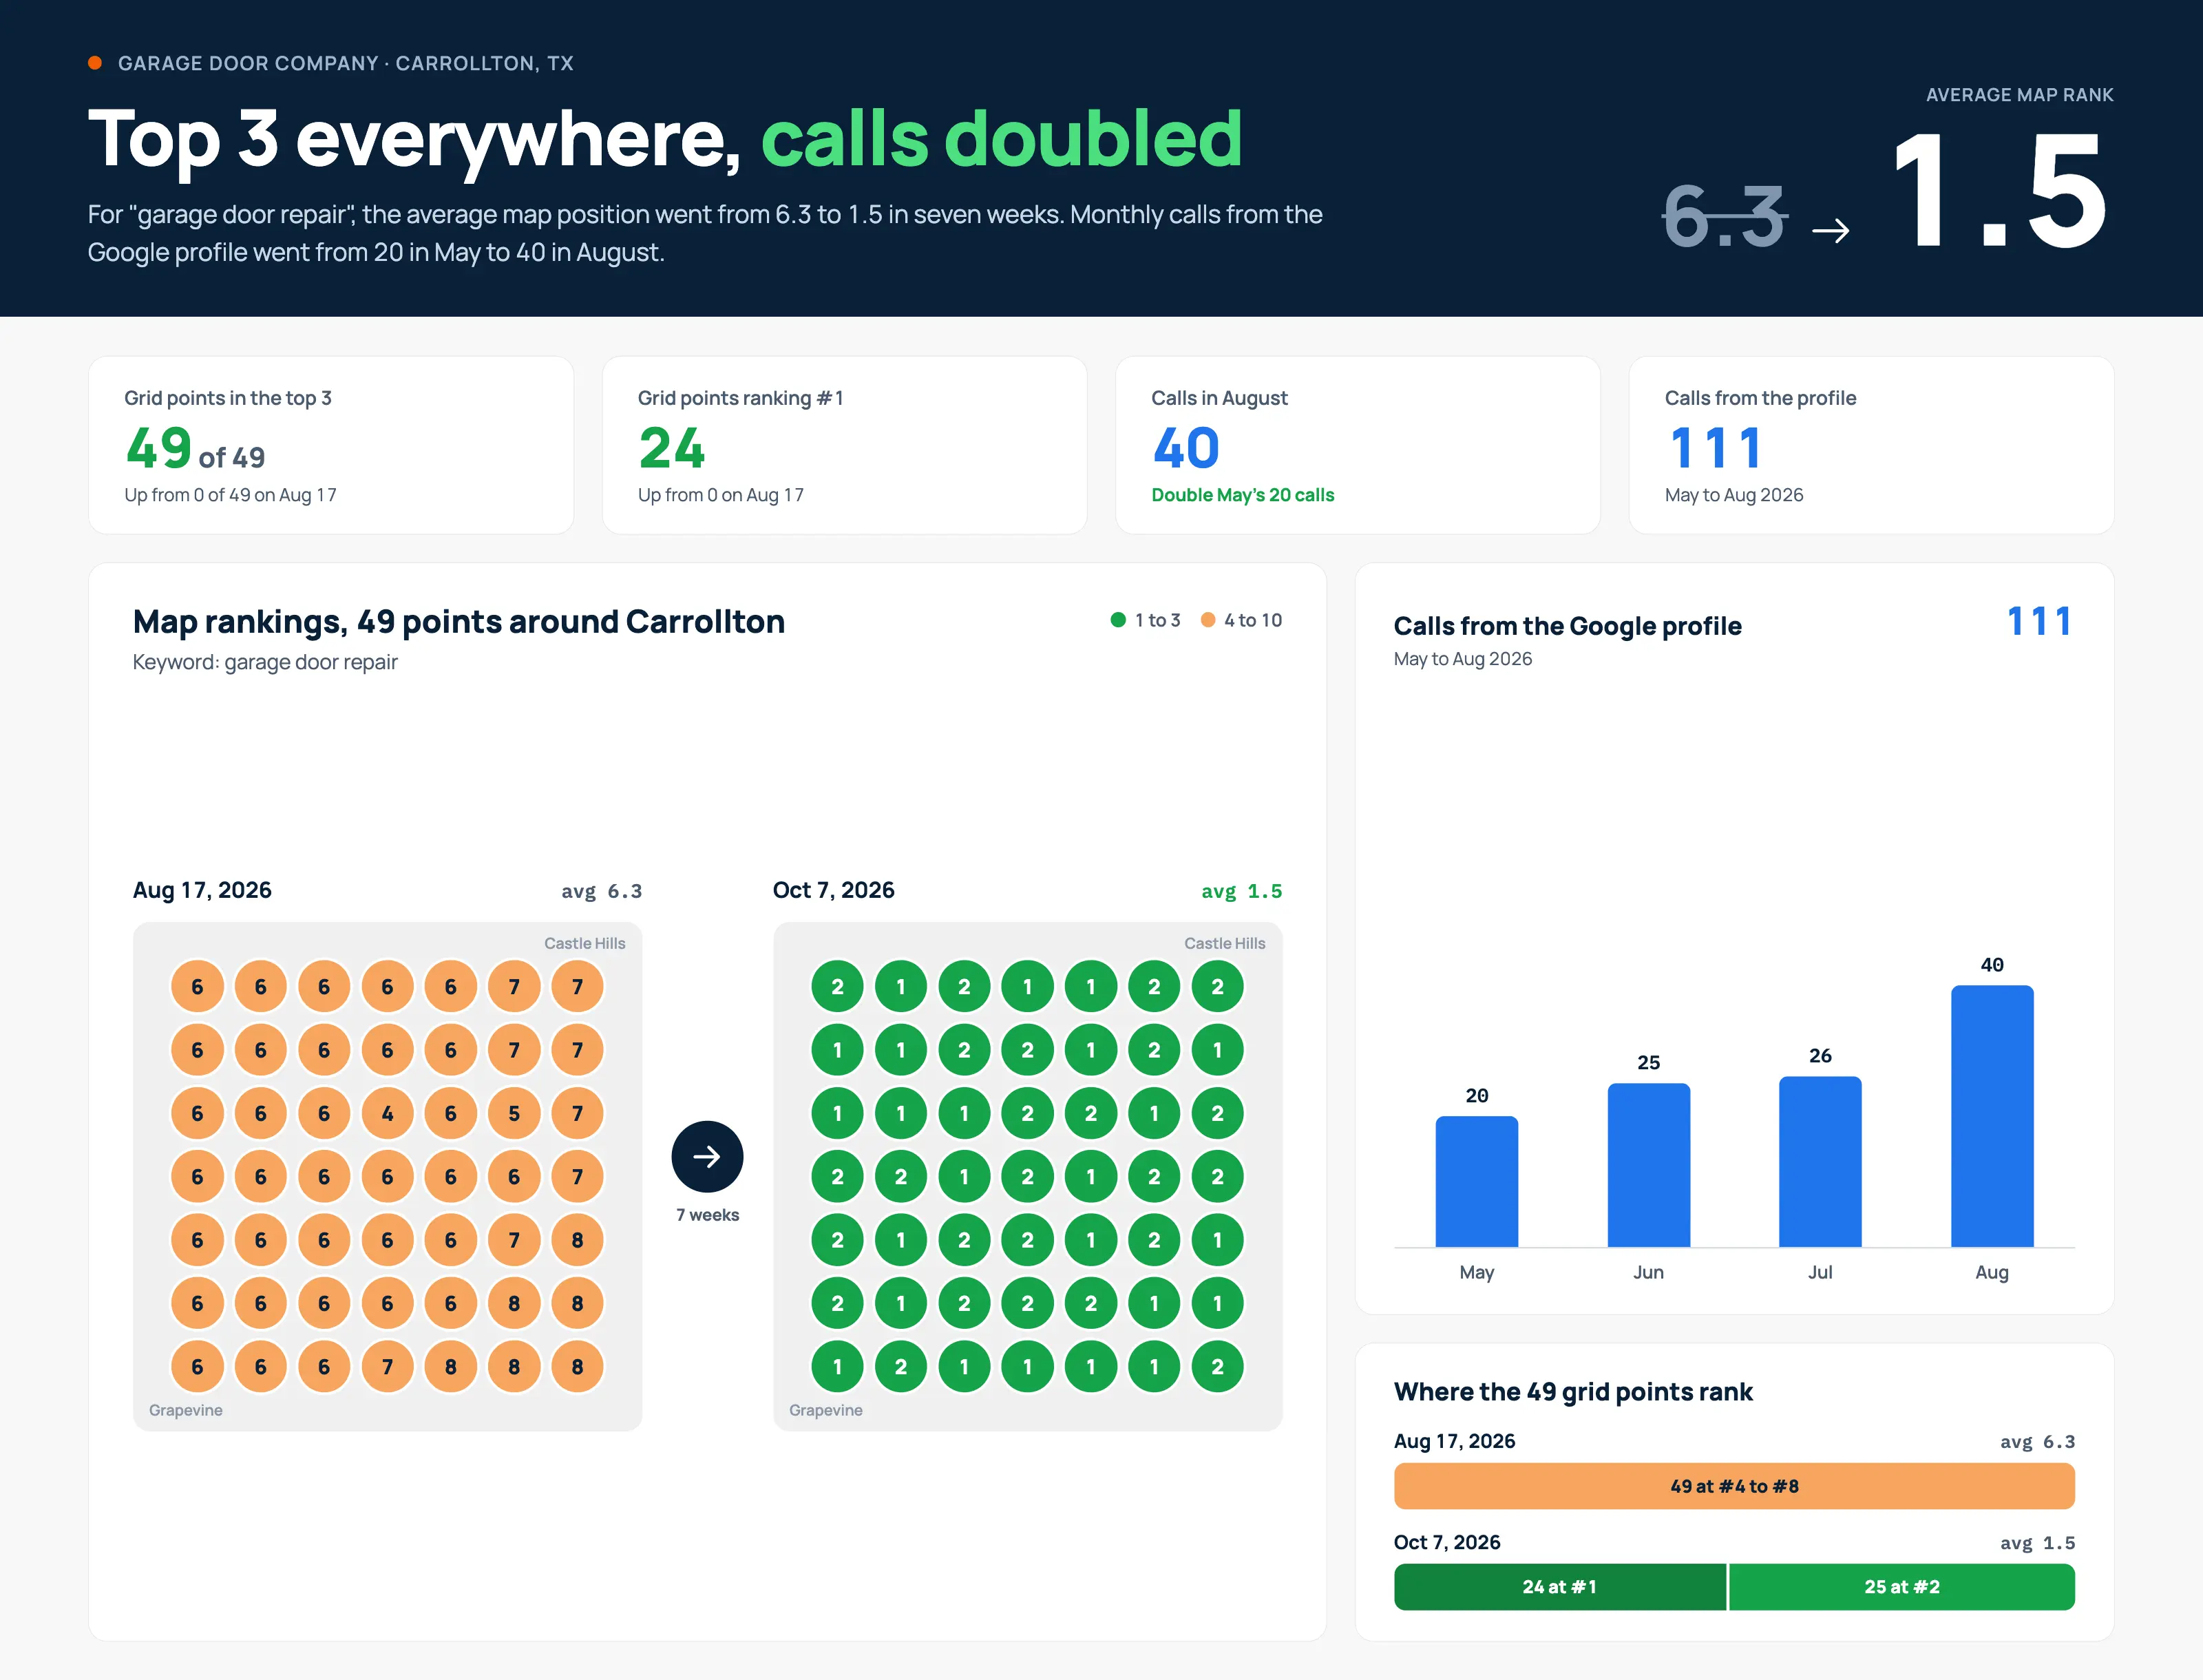
Task: Open the "Grid points ranking #1" card
Action: pyautogui.click(x=844, y=445)
